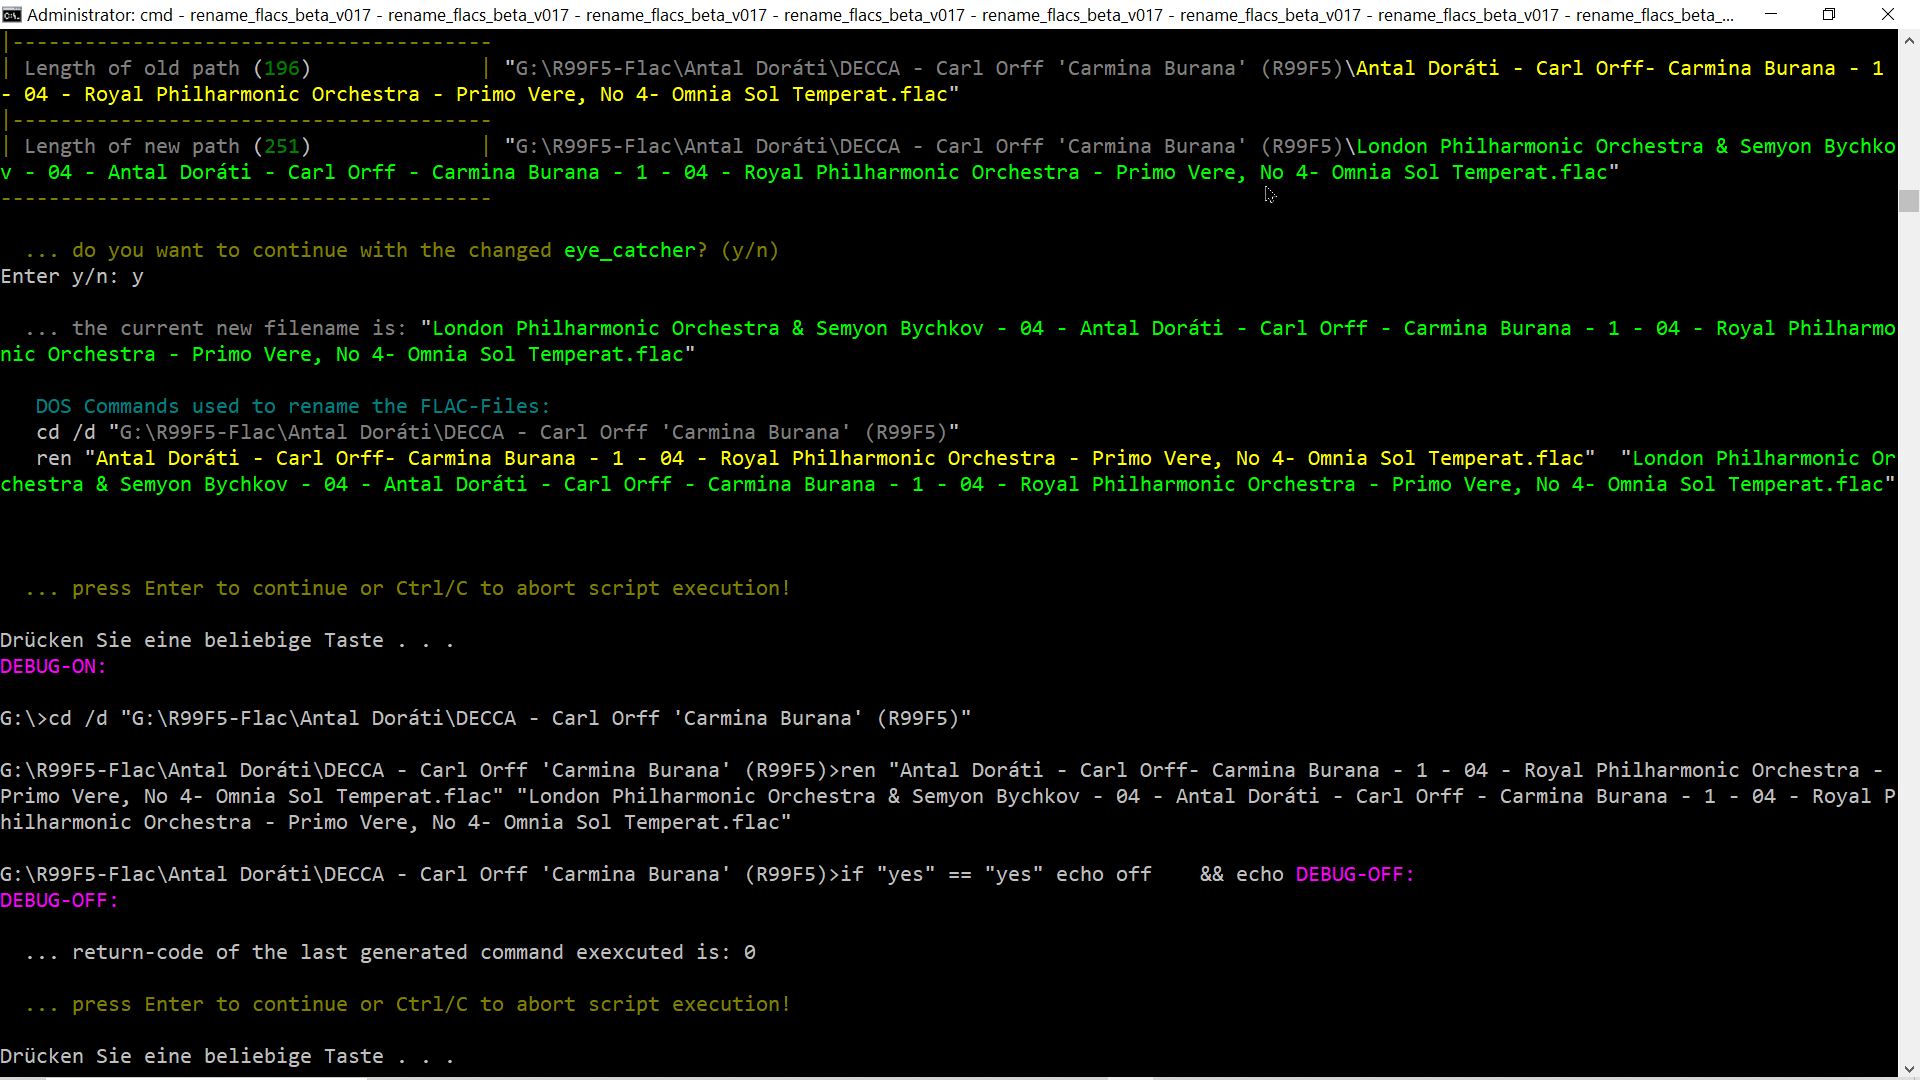
Task: Click the 'return-code of the last' line
Action: coord(390,953)
